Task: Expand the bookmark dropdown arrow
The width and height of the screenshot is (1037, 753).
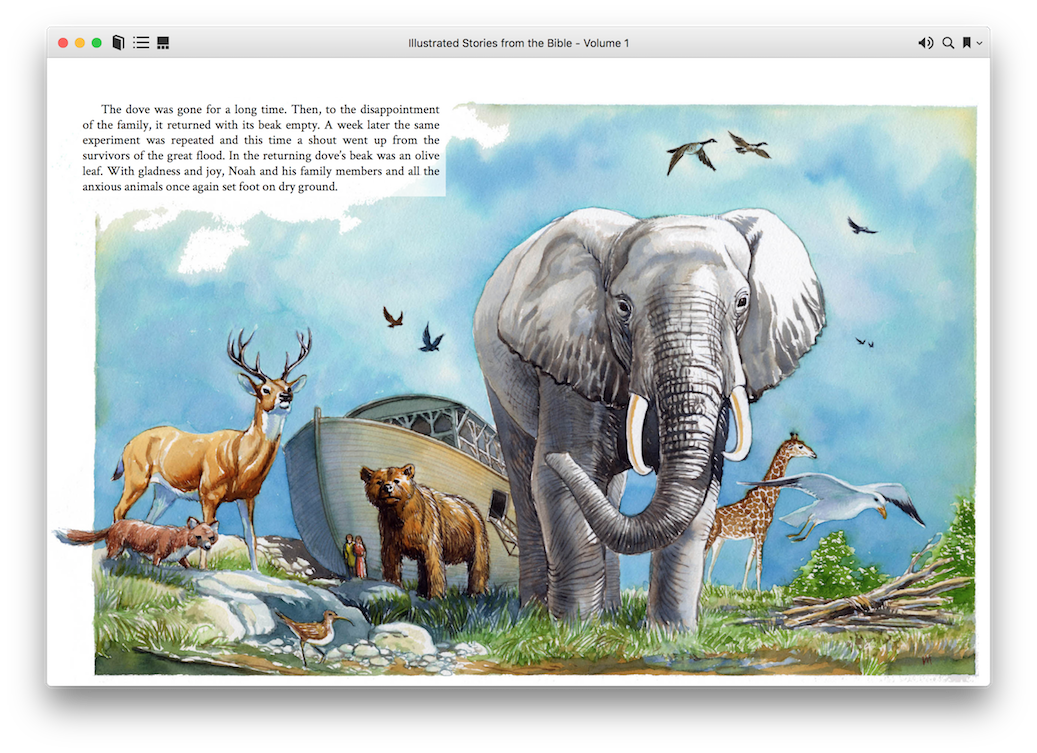Action: (979, 43)
